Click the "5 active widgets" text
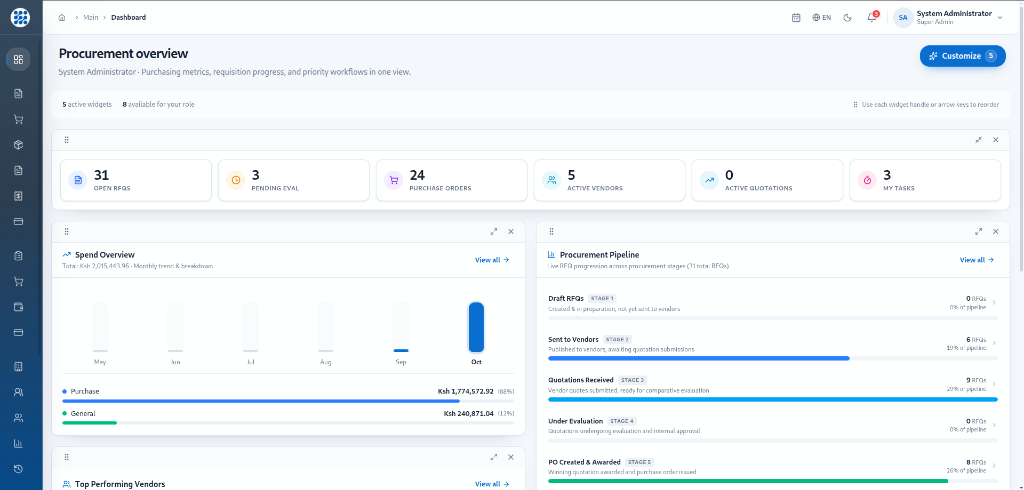This screenshot has width=1024, height=490. 87,105
